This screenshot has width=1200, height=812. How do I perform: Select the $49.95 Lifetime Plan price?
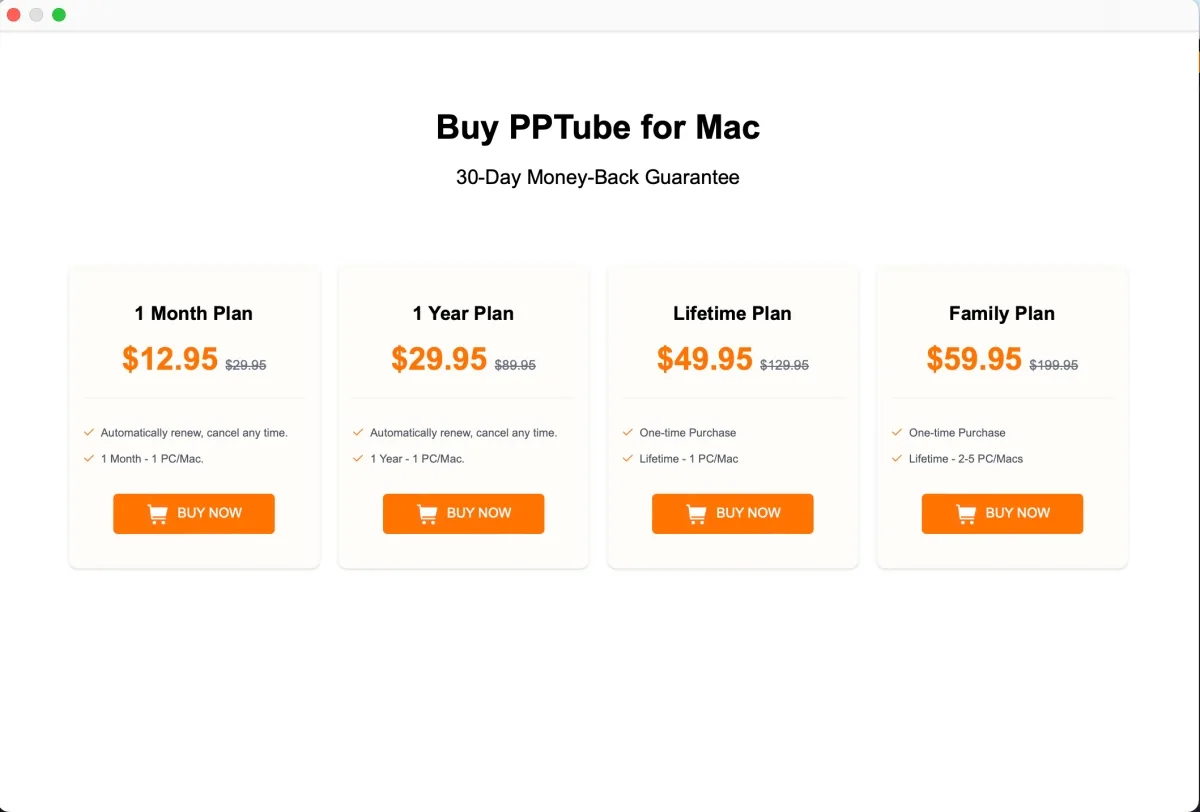click(x=704, y=359)
